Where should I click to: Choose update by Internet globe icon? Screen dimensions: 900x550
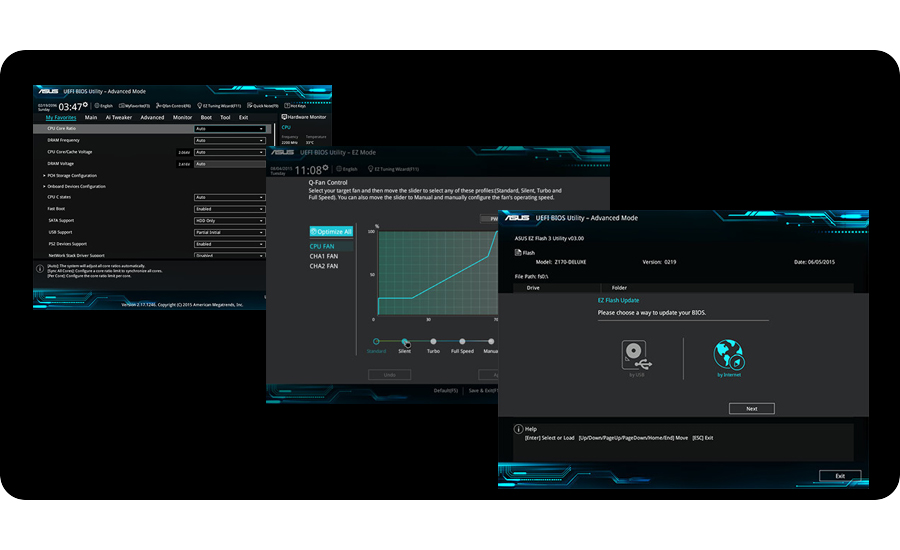coord(729,355)
